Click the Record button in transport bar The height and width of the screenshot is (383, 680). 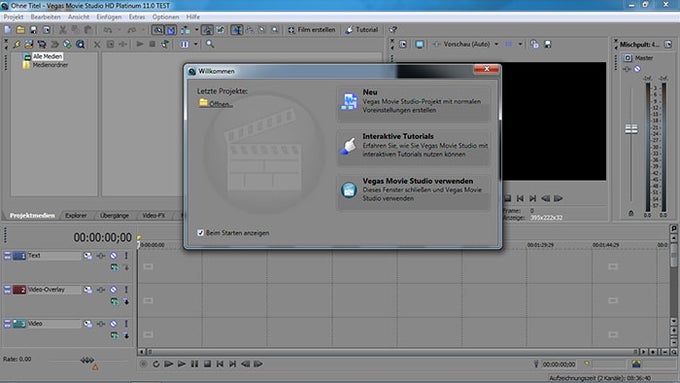click(x=144, y=364)
